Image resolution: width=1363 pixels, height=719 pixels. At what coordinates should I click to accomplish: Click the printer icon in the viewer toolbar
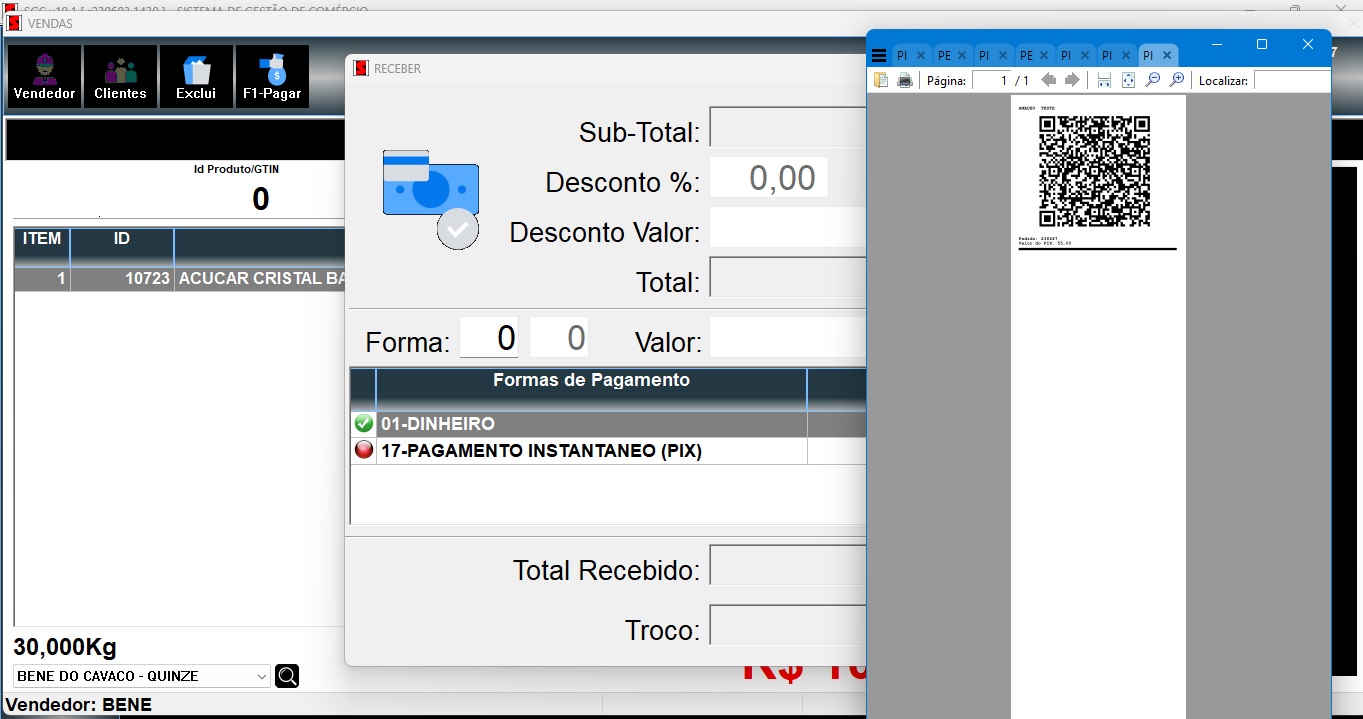905,80
